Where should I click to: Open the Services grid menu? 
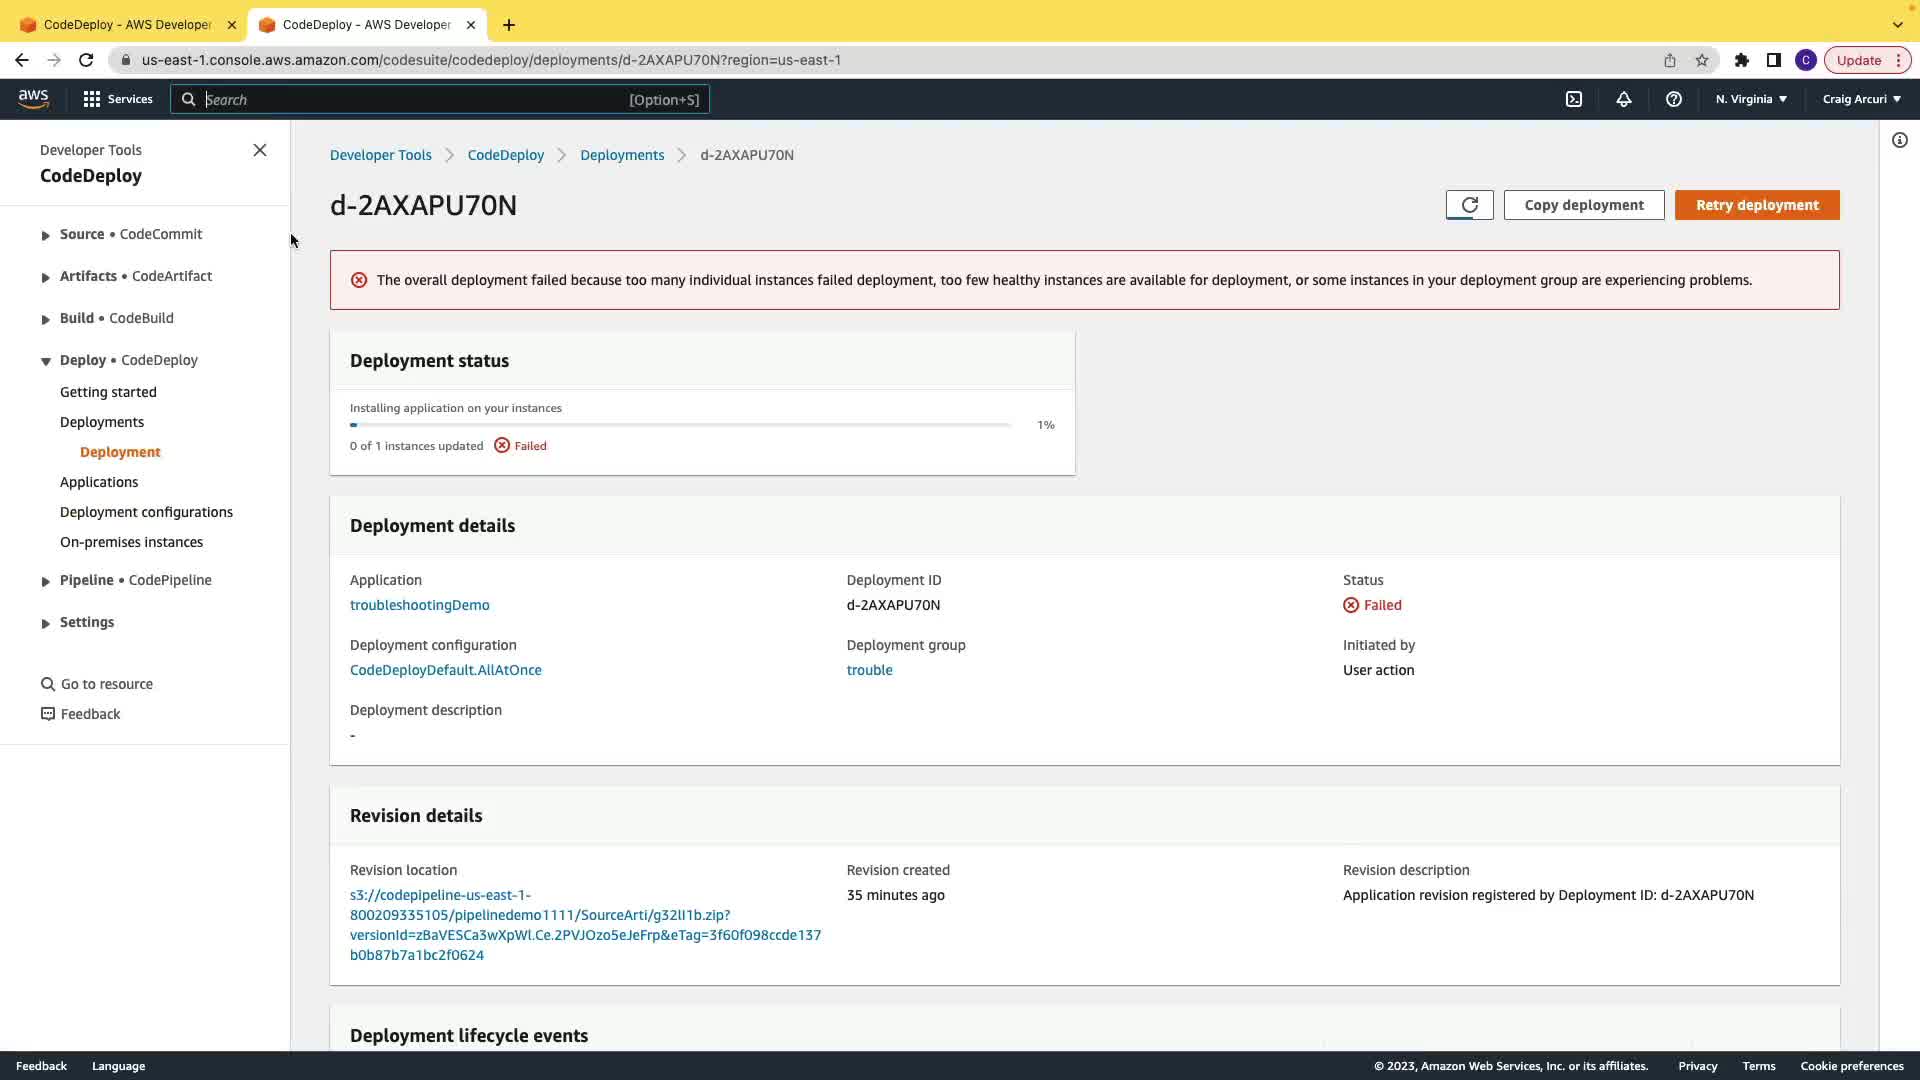click(118, 99)
